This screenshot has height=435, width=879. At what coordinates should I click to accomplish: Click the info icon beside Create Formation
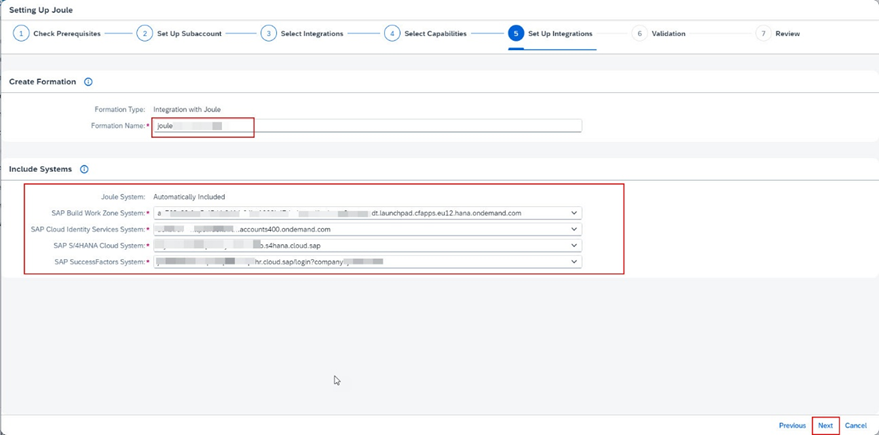click(x=88, y=82)
